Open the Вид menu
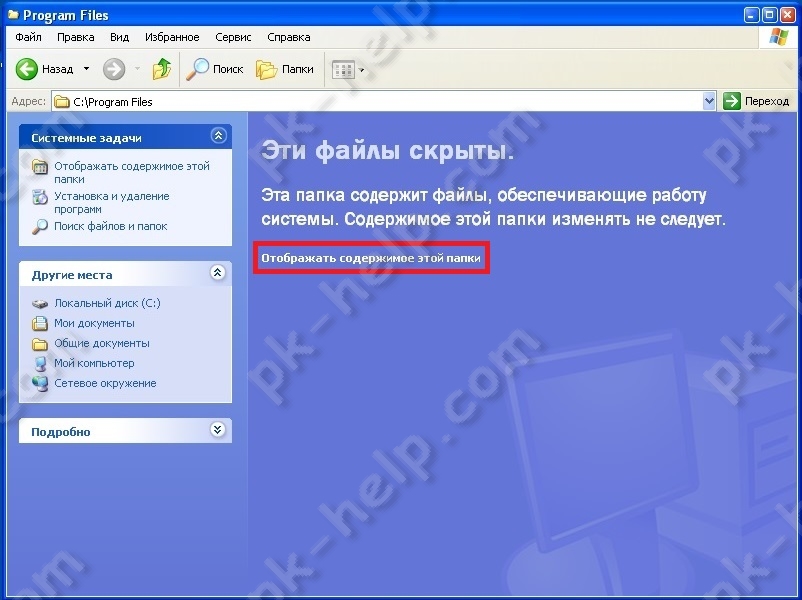 click(119, 37)
